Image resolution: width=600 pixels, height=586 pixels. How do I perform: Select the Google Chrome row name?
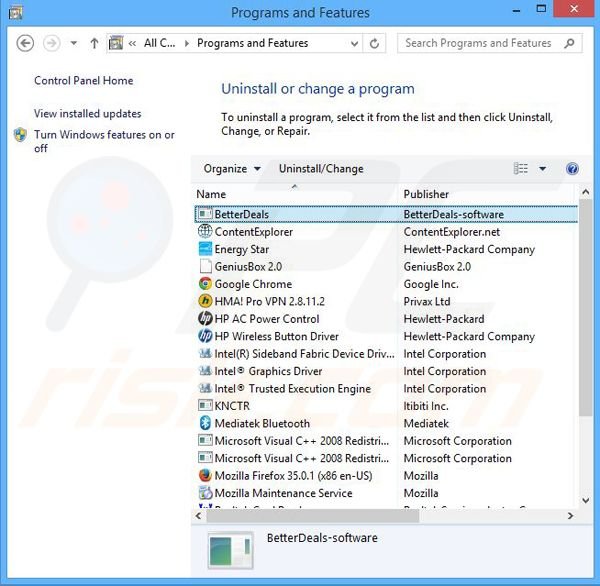click(x=253, y=284)
